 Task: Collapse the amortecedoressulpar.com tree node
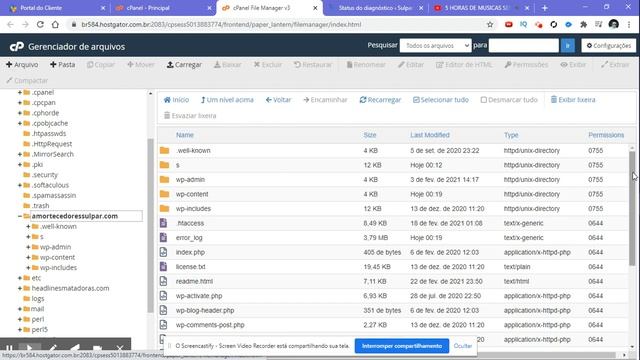20,216
